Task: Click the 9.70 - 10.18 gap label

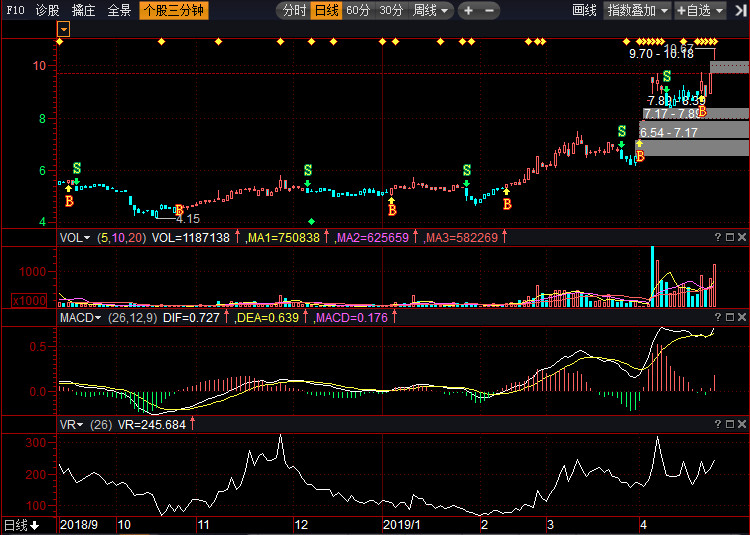Action: 662,54
